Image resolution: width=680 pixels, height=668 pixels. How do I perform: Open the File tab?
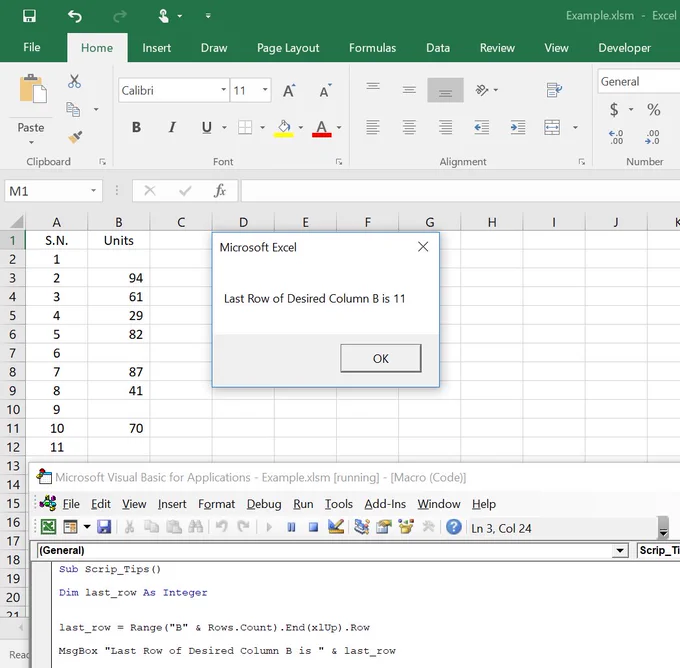pyautogui.click(x=32, y=47)
